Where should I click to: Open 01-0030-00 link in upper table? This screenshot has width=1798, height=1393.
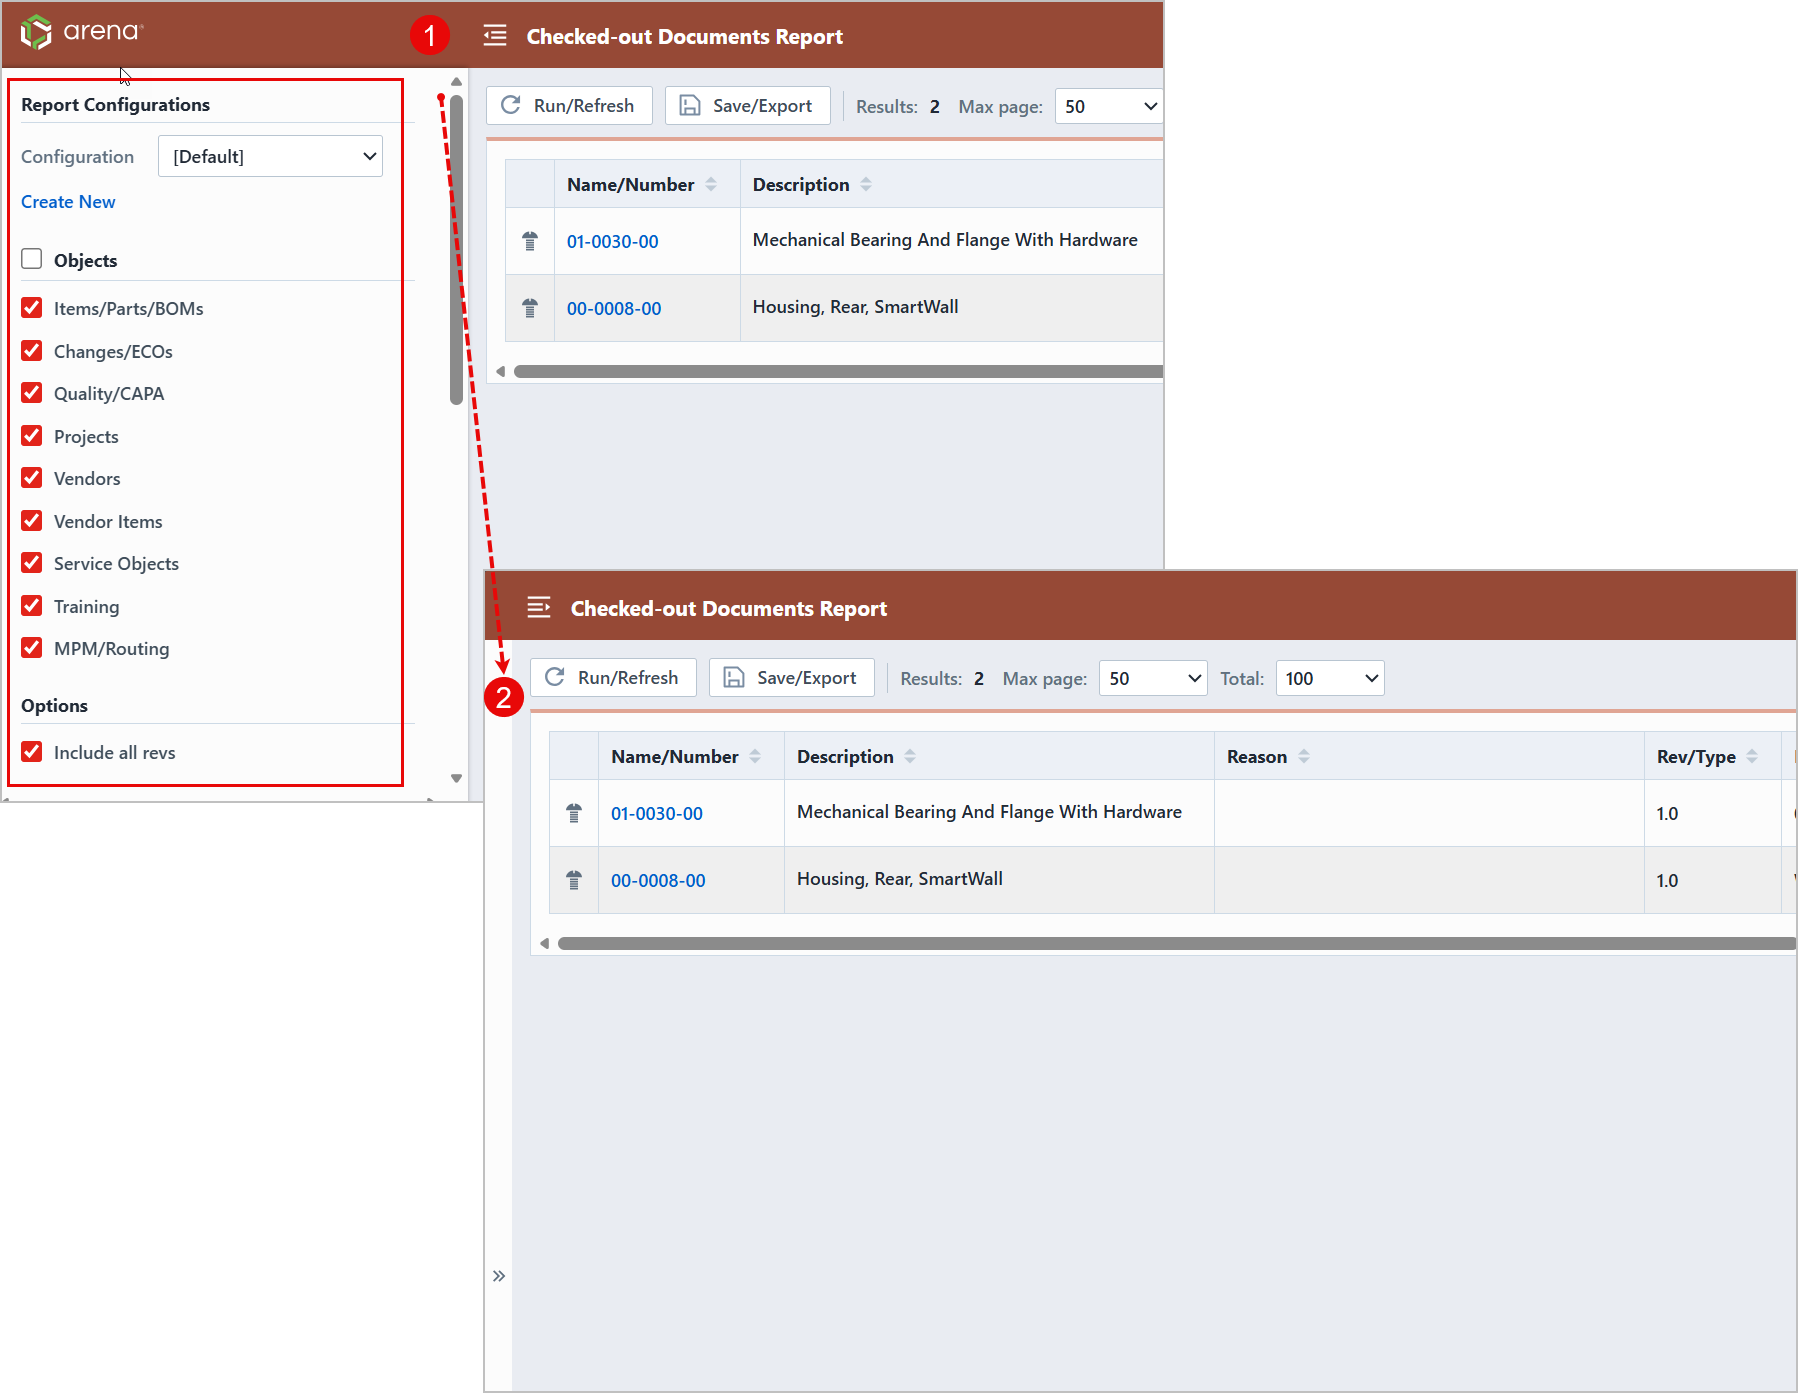(x=613, y=241)
